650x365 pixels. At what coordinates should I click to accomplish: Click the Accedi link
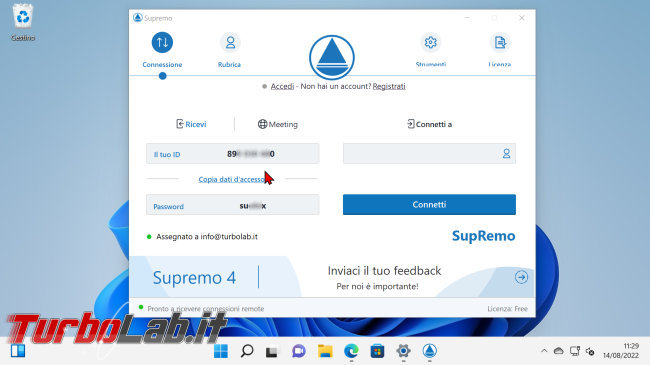282,86
